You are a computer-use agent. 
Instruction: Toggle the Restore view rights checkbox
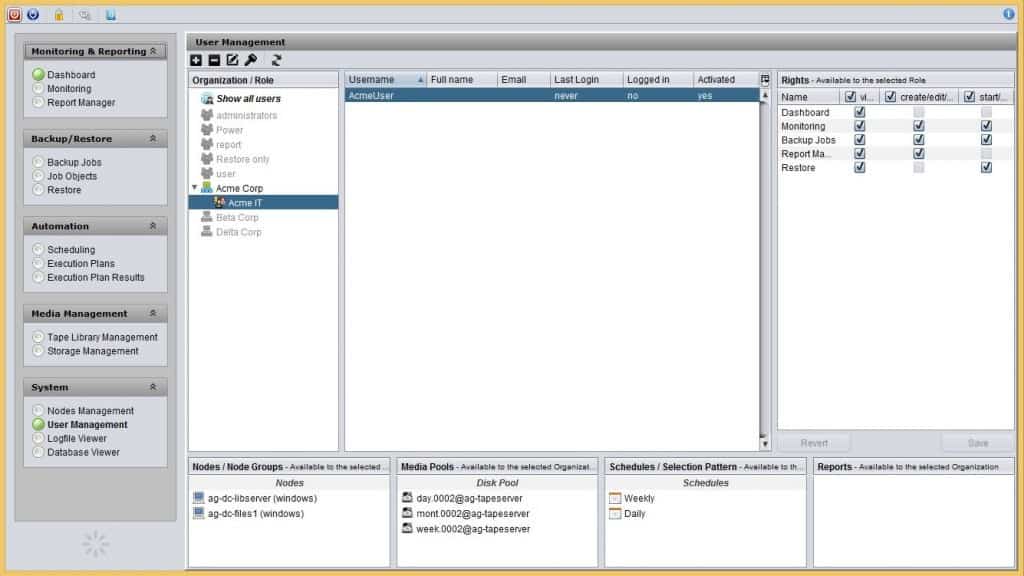tap(860, 168)
